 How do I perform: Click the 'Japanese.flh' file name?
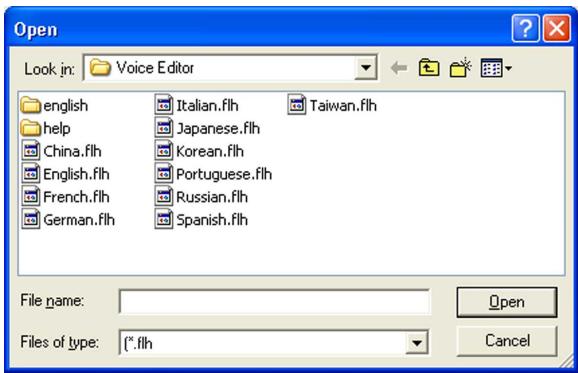click(218, 129)
